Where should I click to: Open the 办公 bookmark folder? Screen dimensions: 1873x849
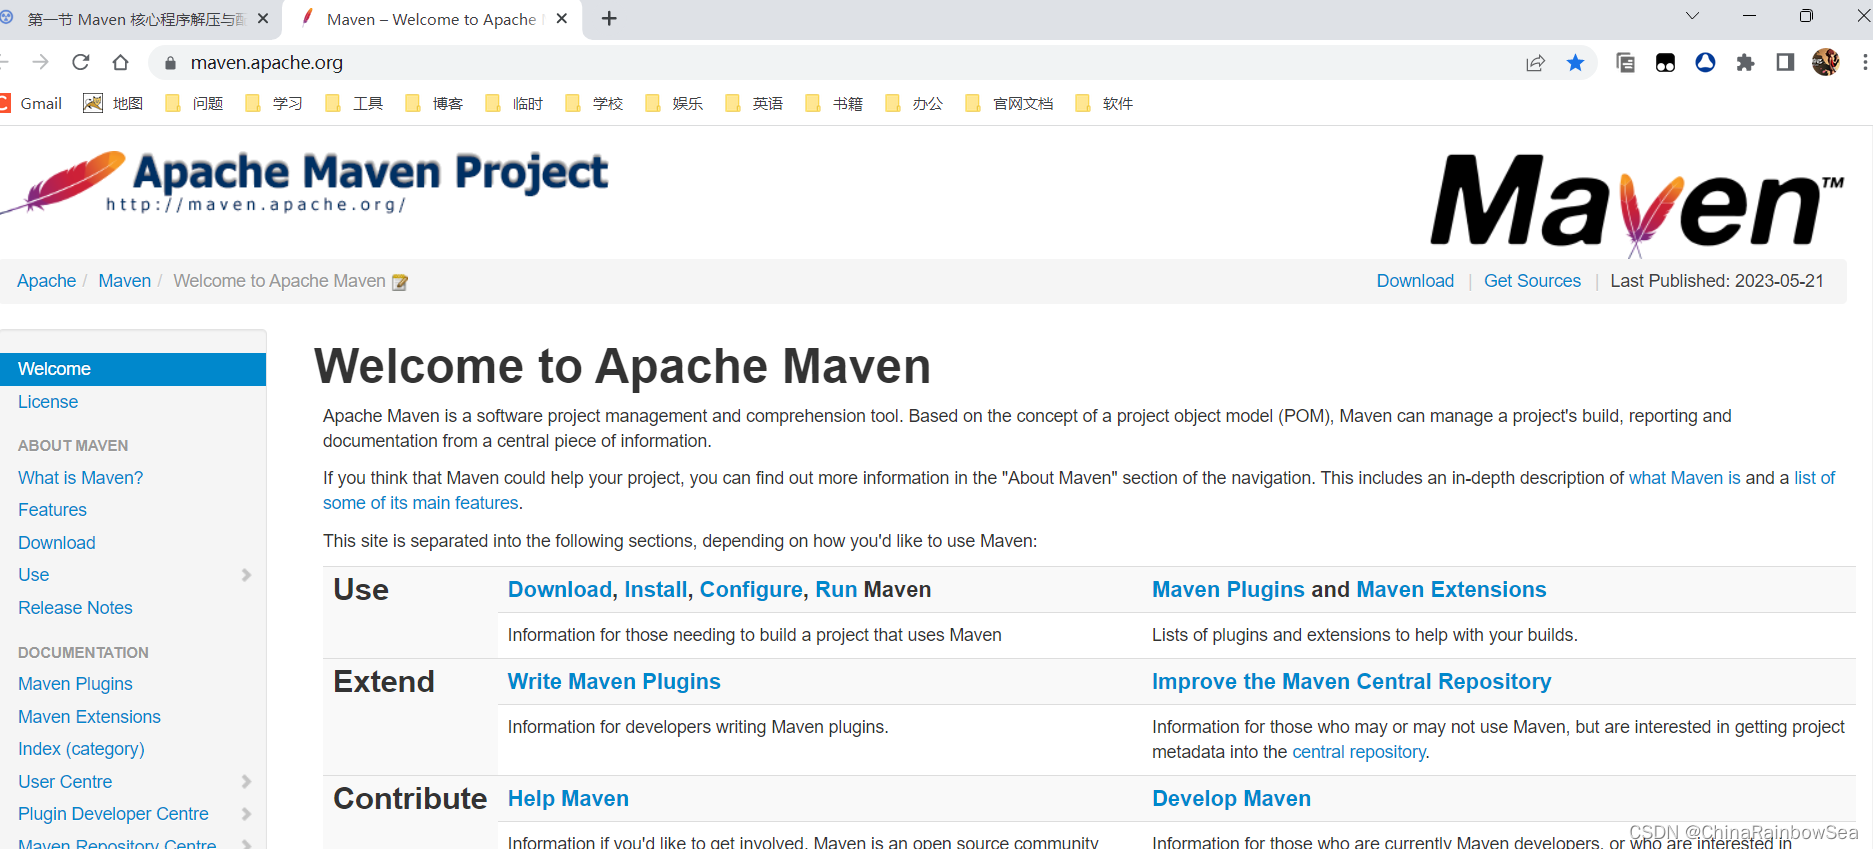coord(914,103)
